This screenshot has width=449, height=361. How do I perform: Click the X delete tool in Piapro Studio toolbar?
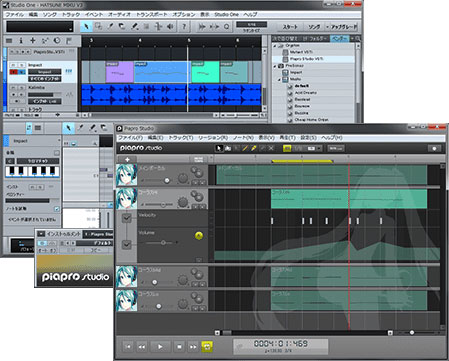coord(271,148)
